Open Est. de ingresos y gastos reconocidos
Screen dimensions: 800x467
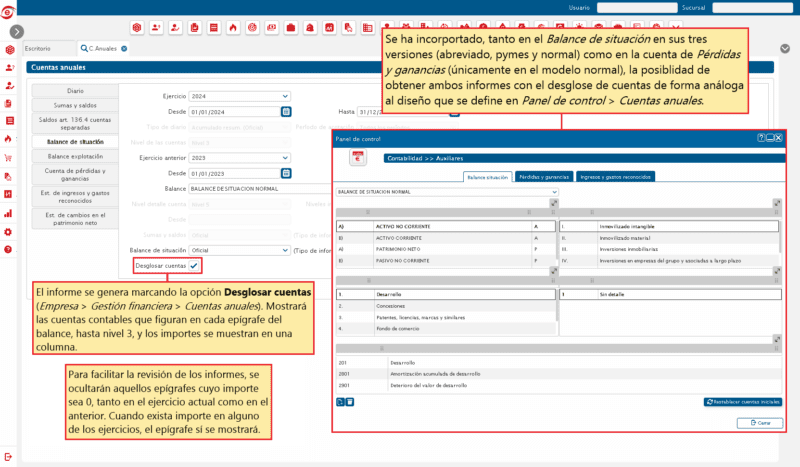point(75,196)
